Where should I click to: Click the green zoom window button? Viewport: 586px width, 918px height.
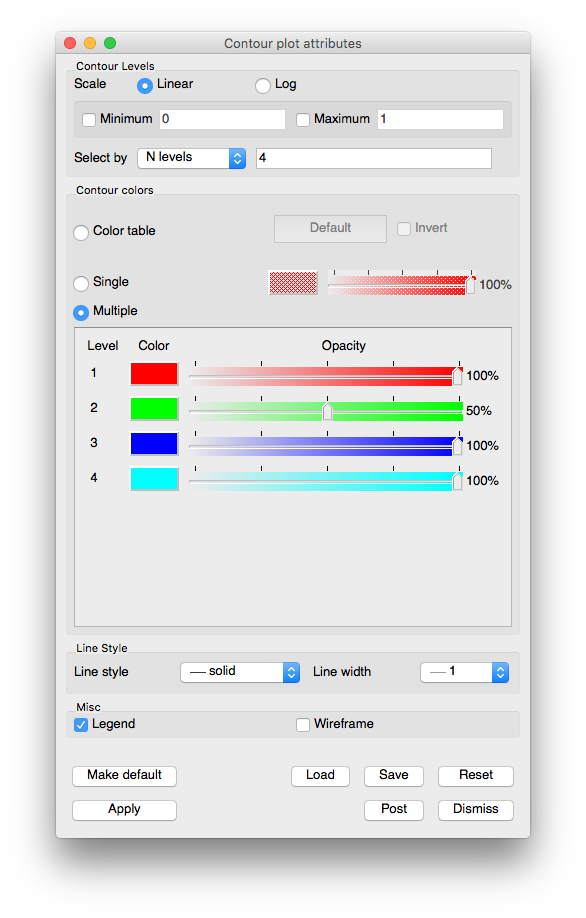click(x=110, y=43)
